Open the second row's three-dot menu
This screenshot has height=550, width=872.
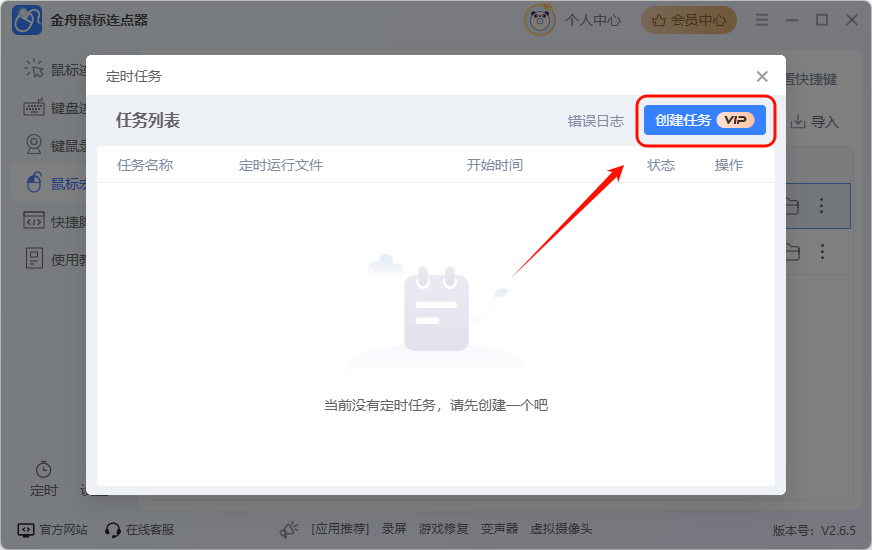click(x=822, y=251)
